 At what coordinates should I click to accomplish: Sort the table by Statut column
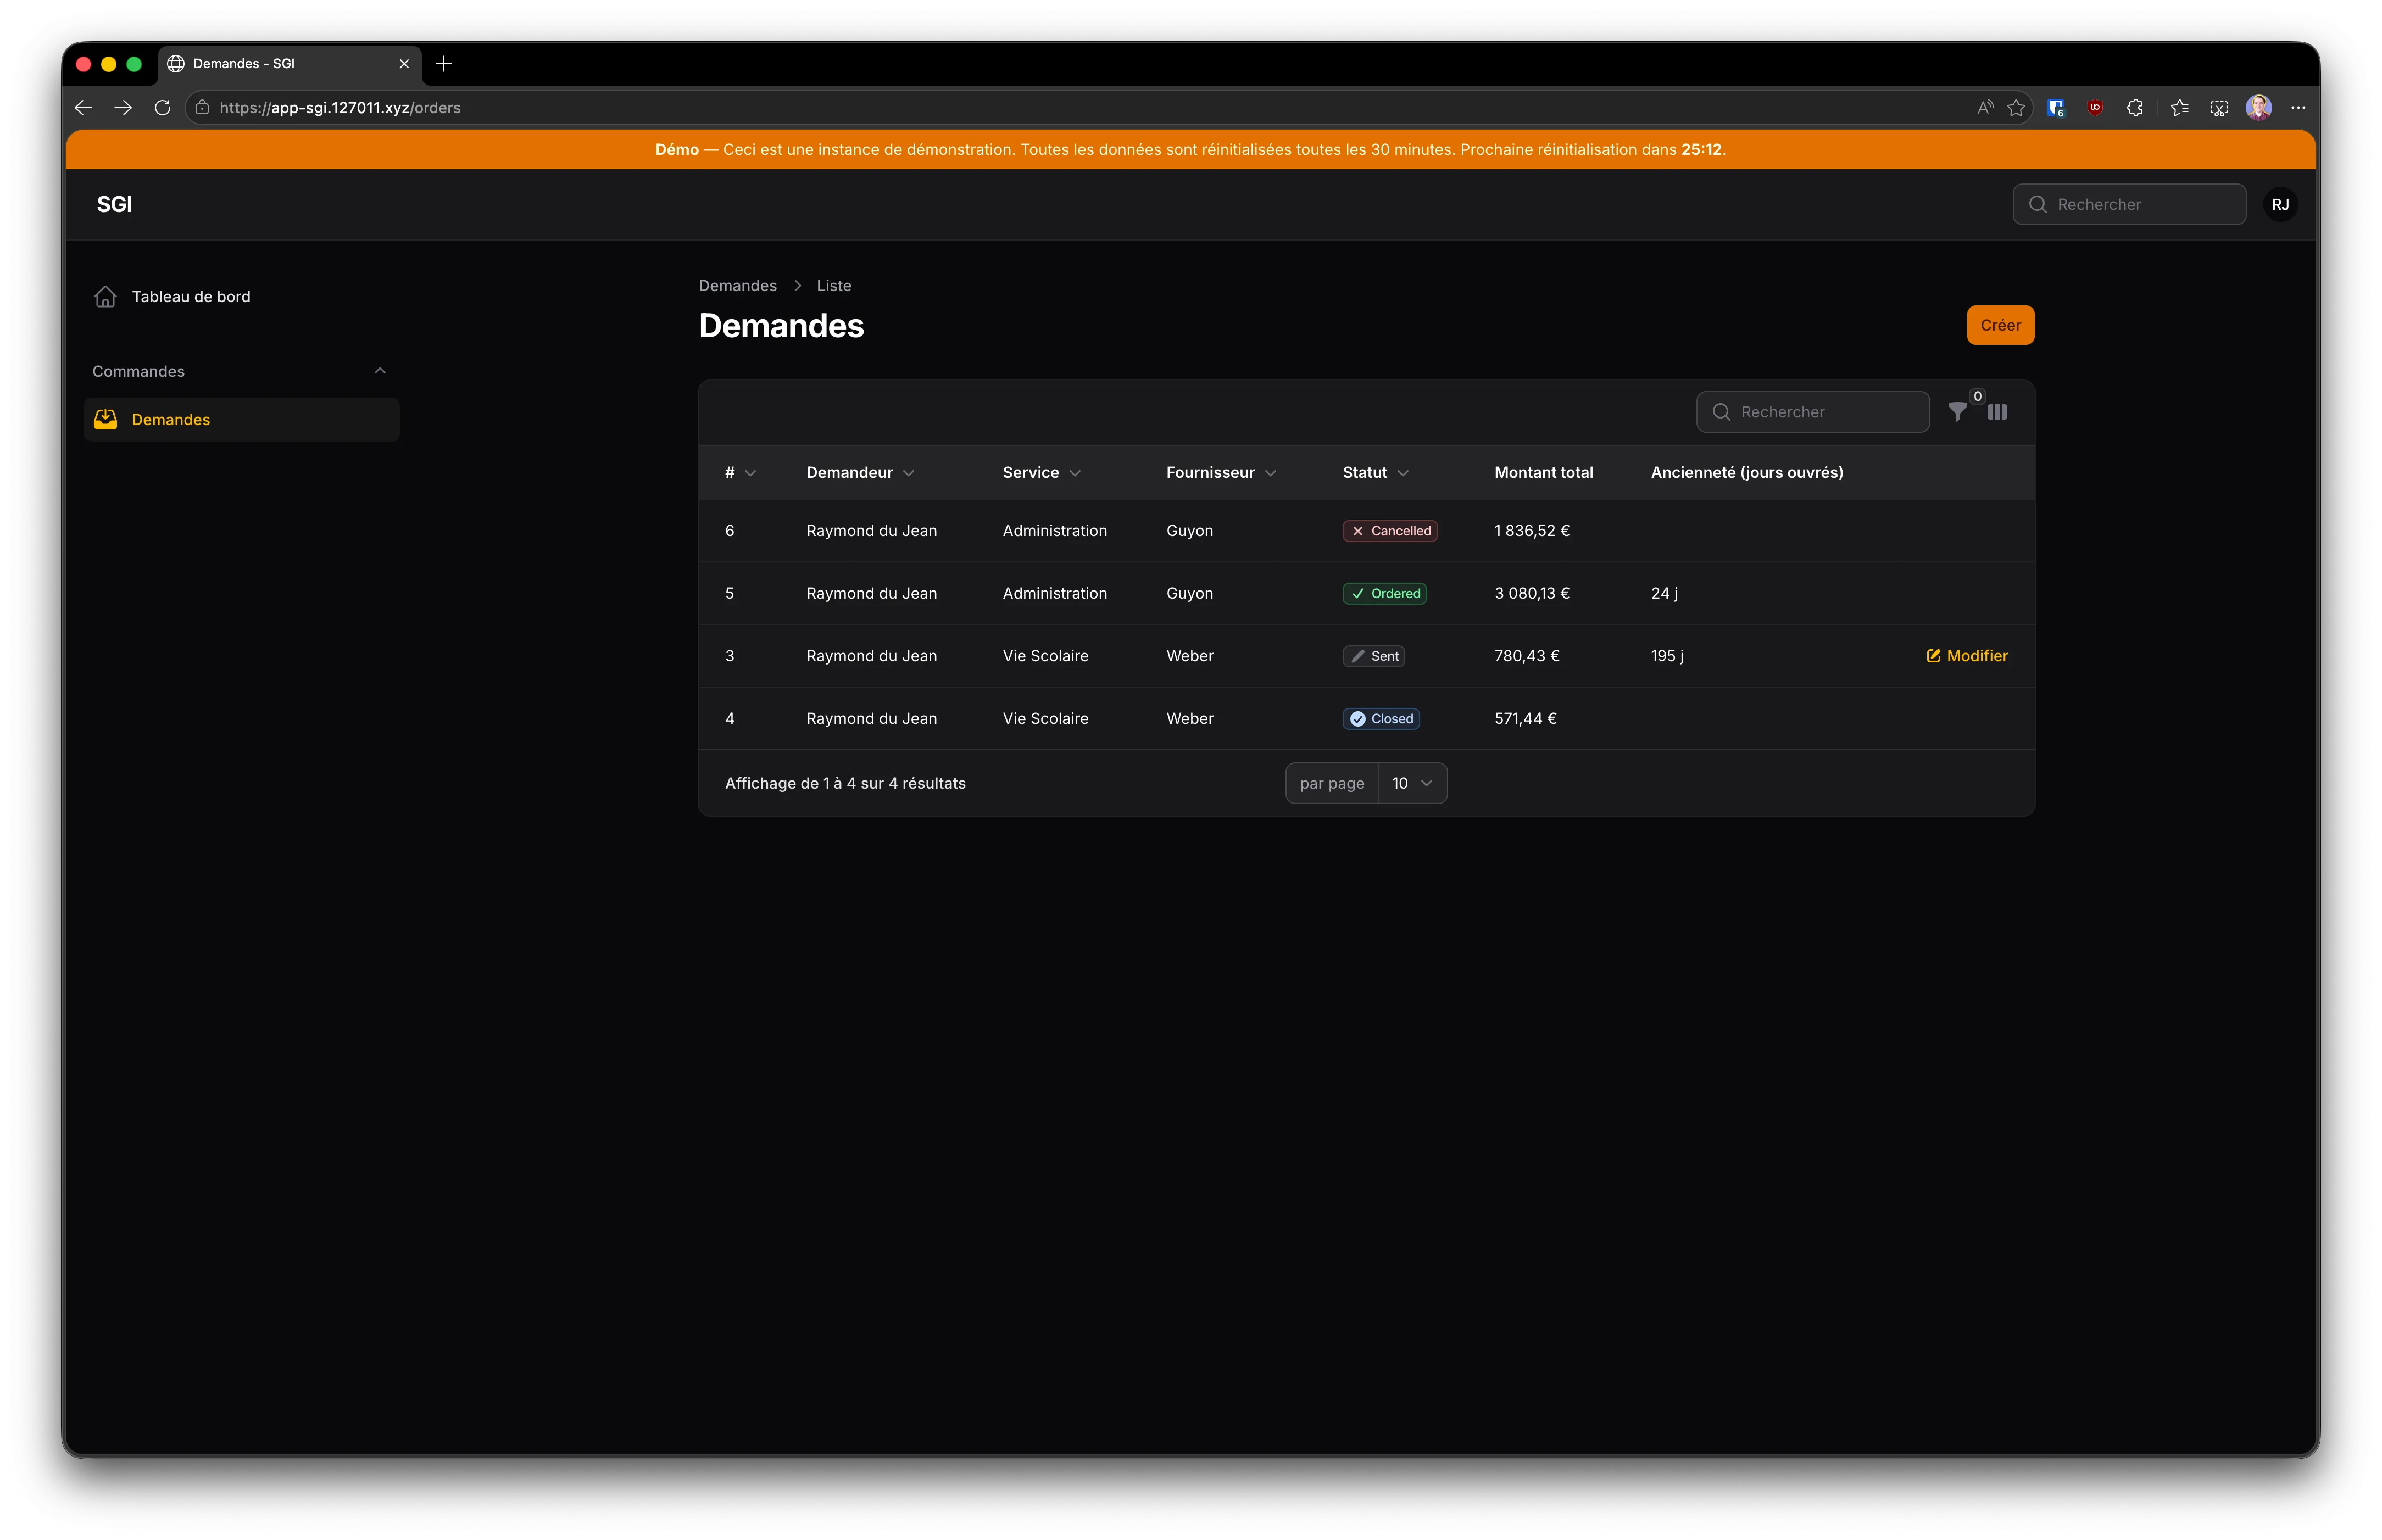pos(1375,473)
